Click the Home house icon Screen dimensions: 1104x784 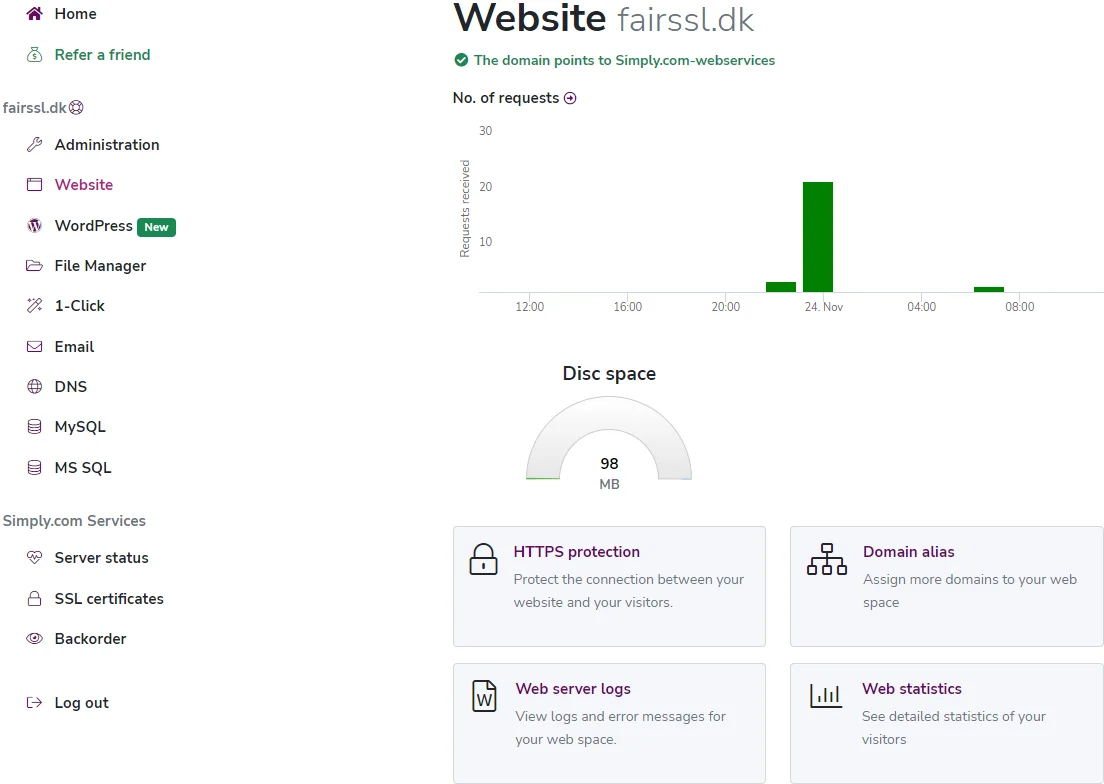point(34,13)
